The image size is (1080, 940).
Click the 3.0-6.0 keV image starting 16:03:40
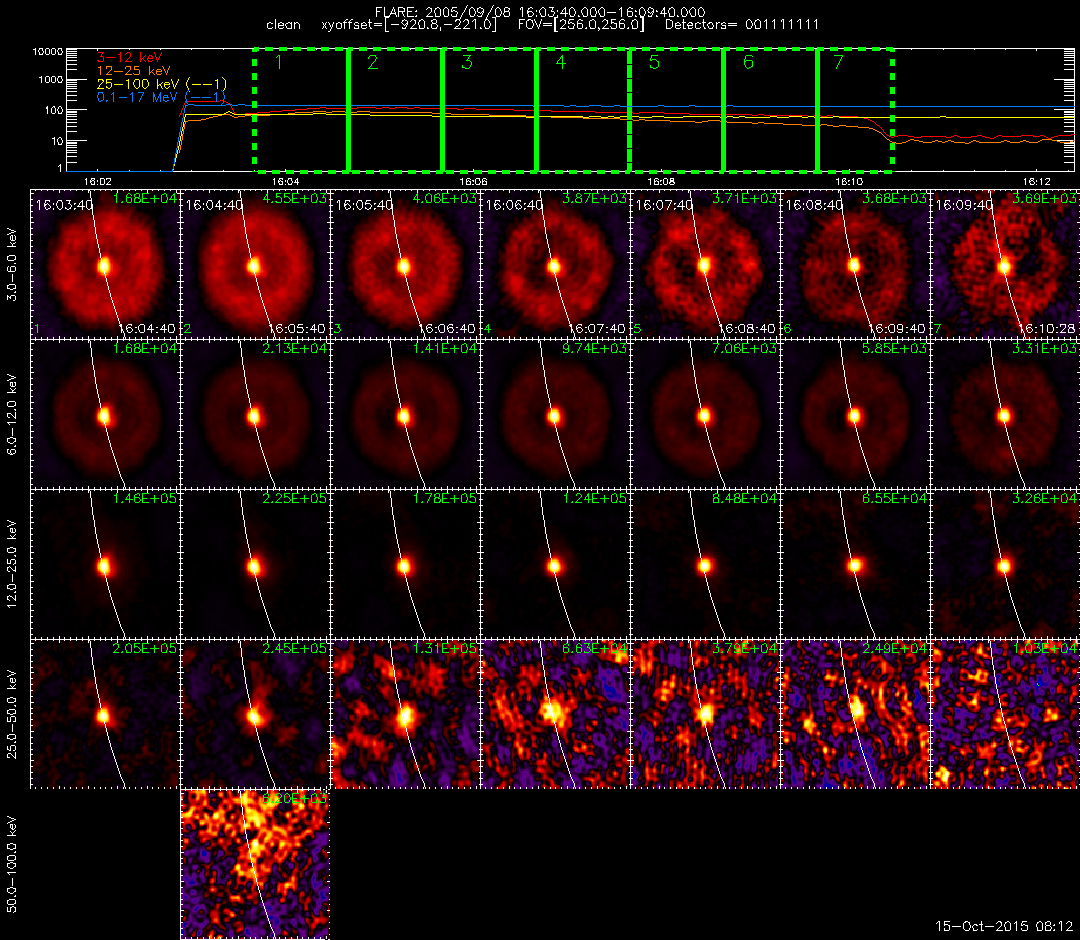[105, 264]
